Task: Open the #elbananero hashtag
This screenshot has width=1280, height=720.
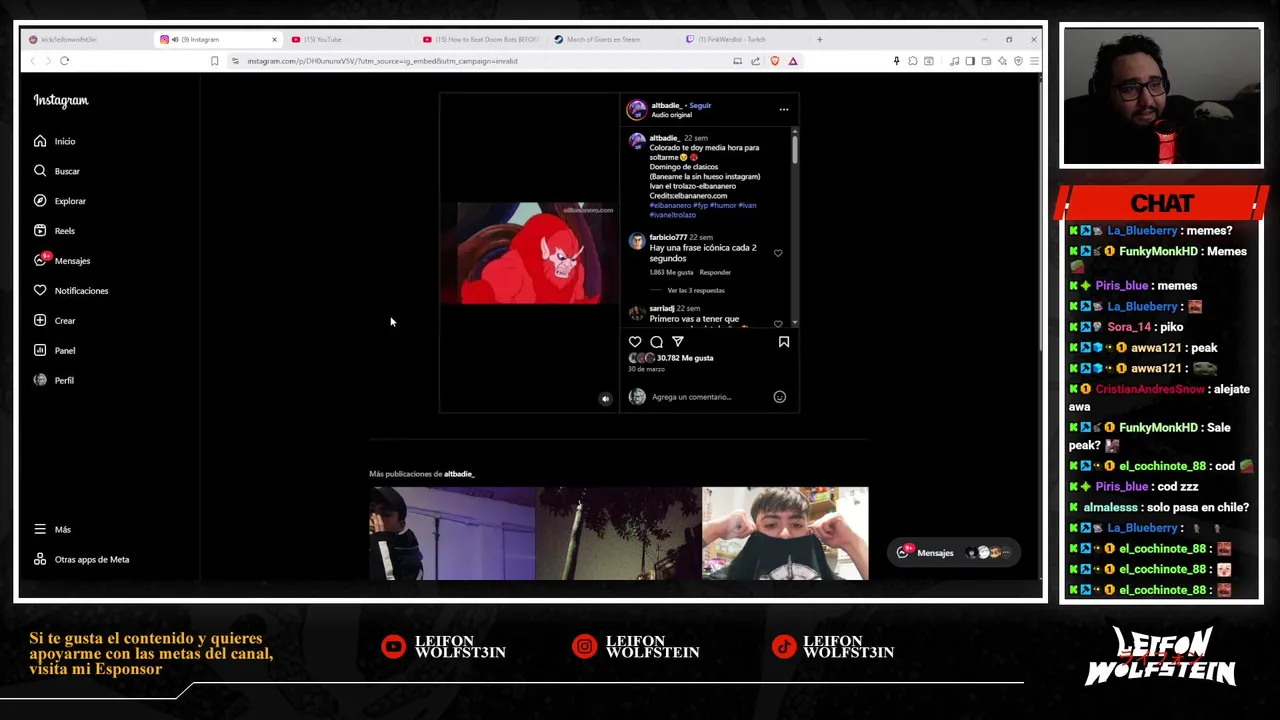Action: (669, 205)
